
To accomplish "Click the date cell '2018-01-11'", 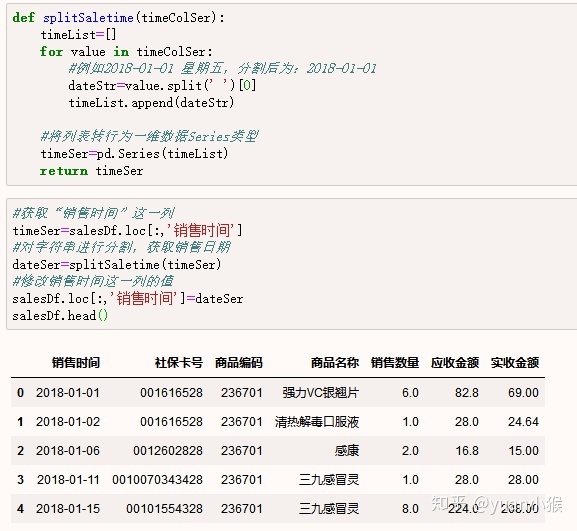I will pyautogui.click(x=68, y=480).
